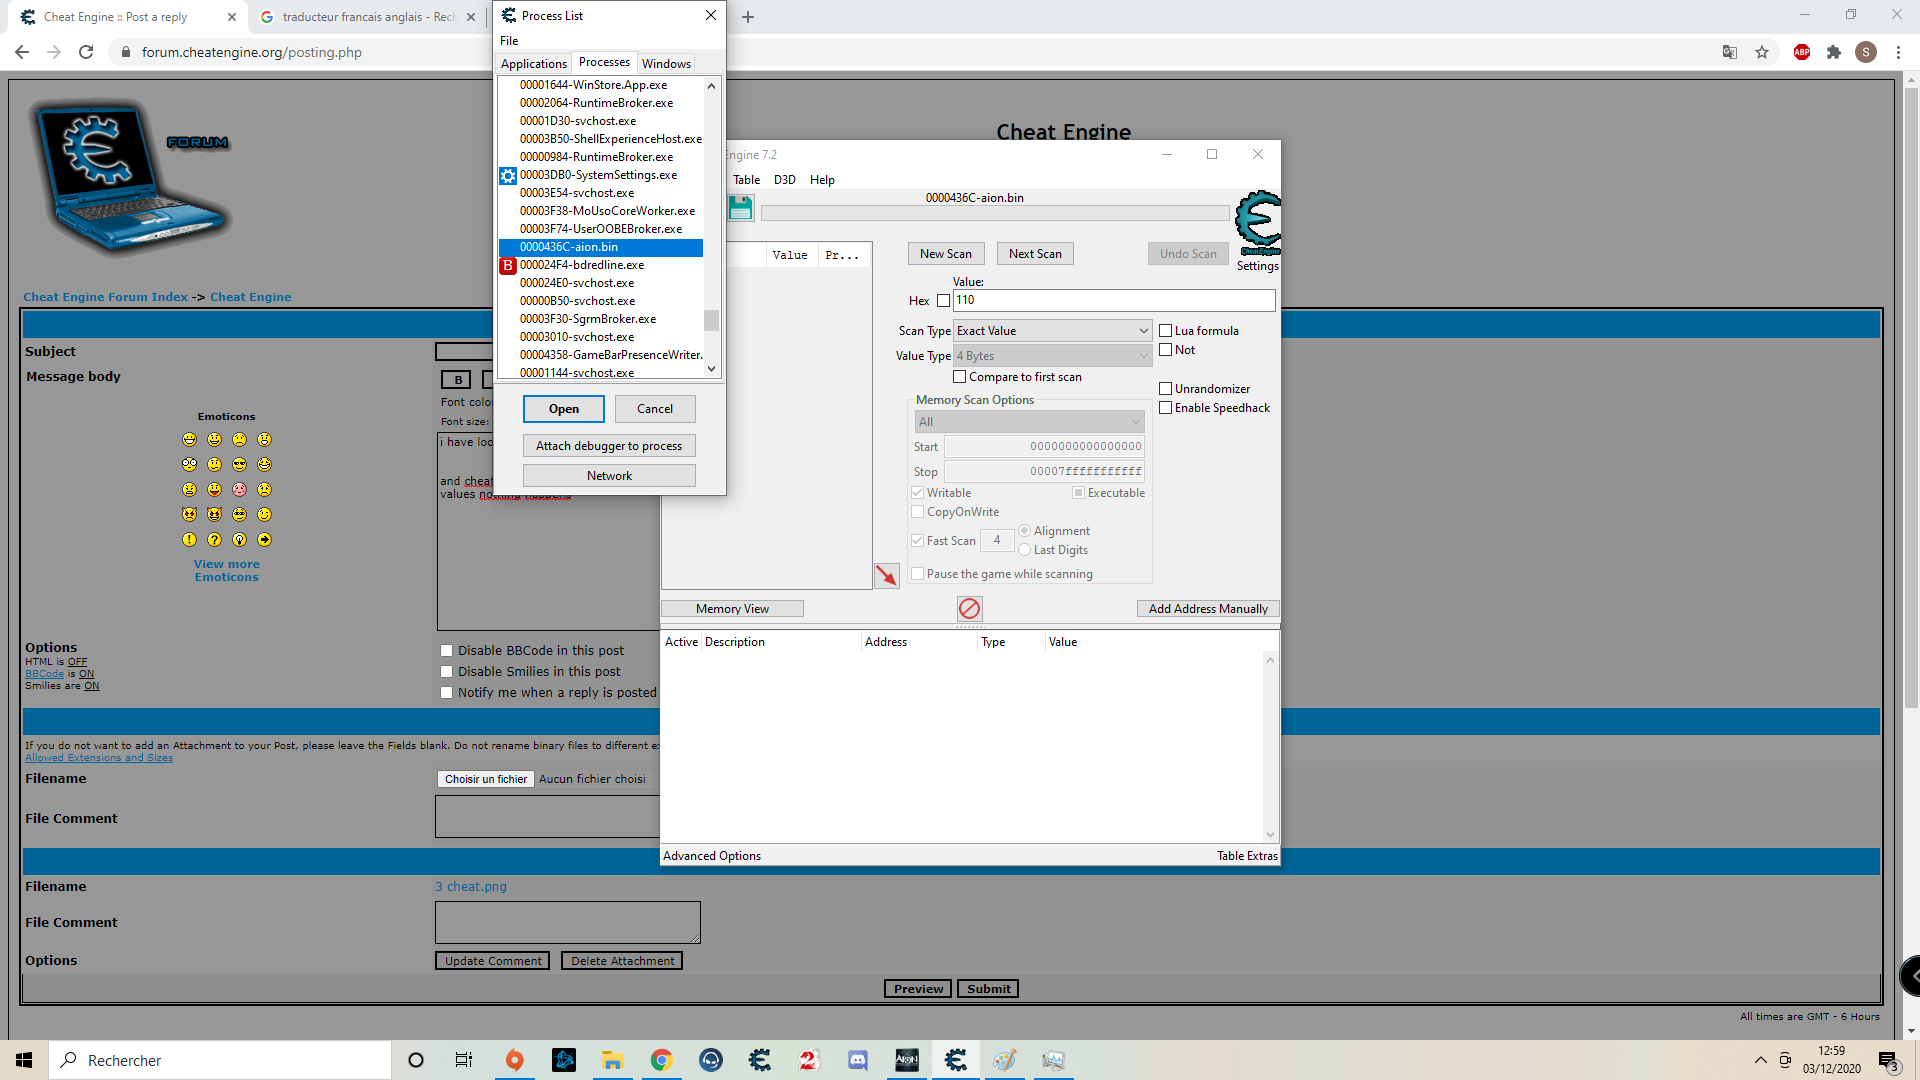Click the Cheat Engine save floppy icon
This screenshot has height=1080, width=1920.
click(740, 208)
